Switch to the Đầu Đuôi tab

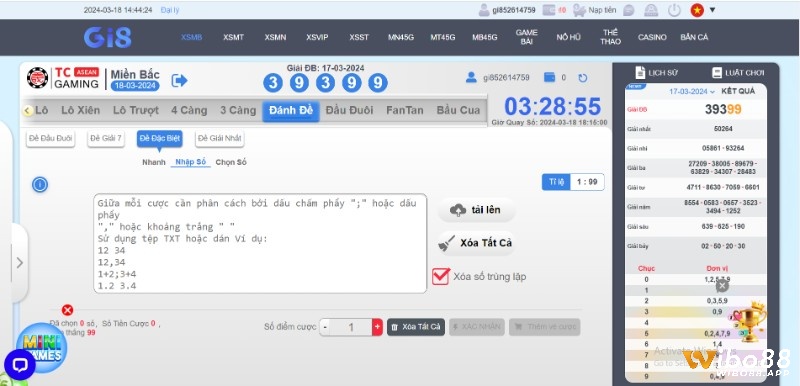pos(349,110)
